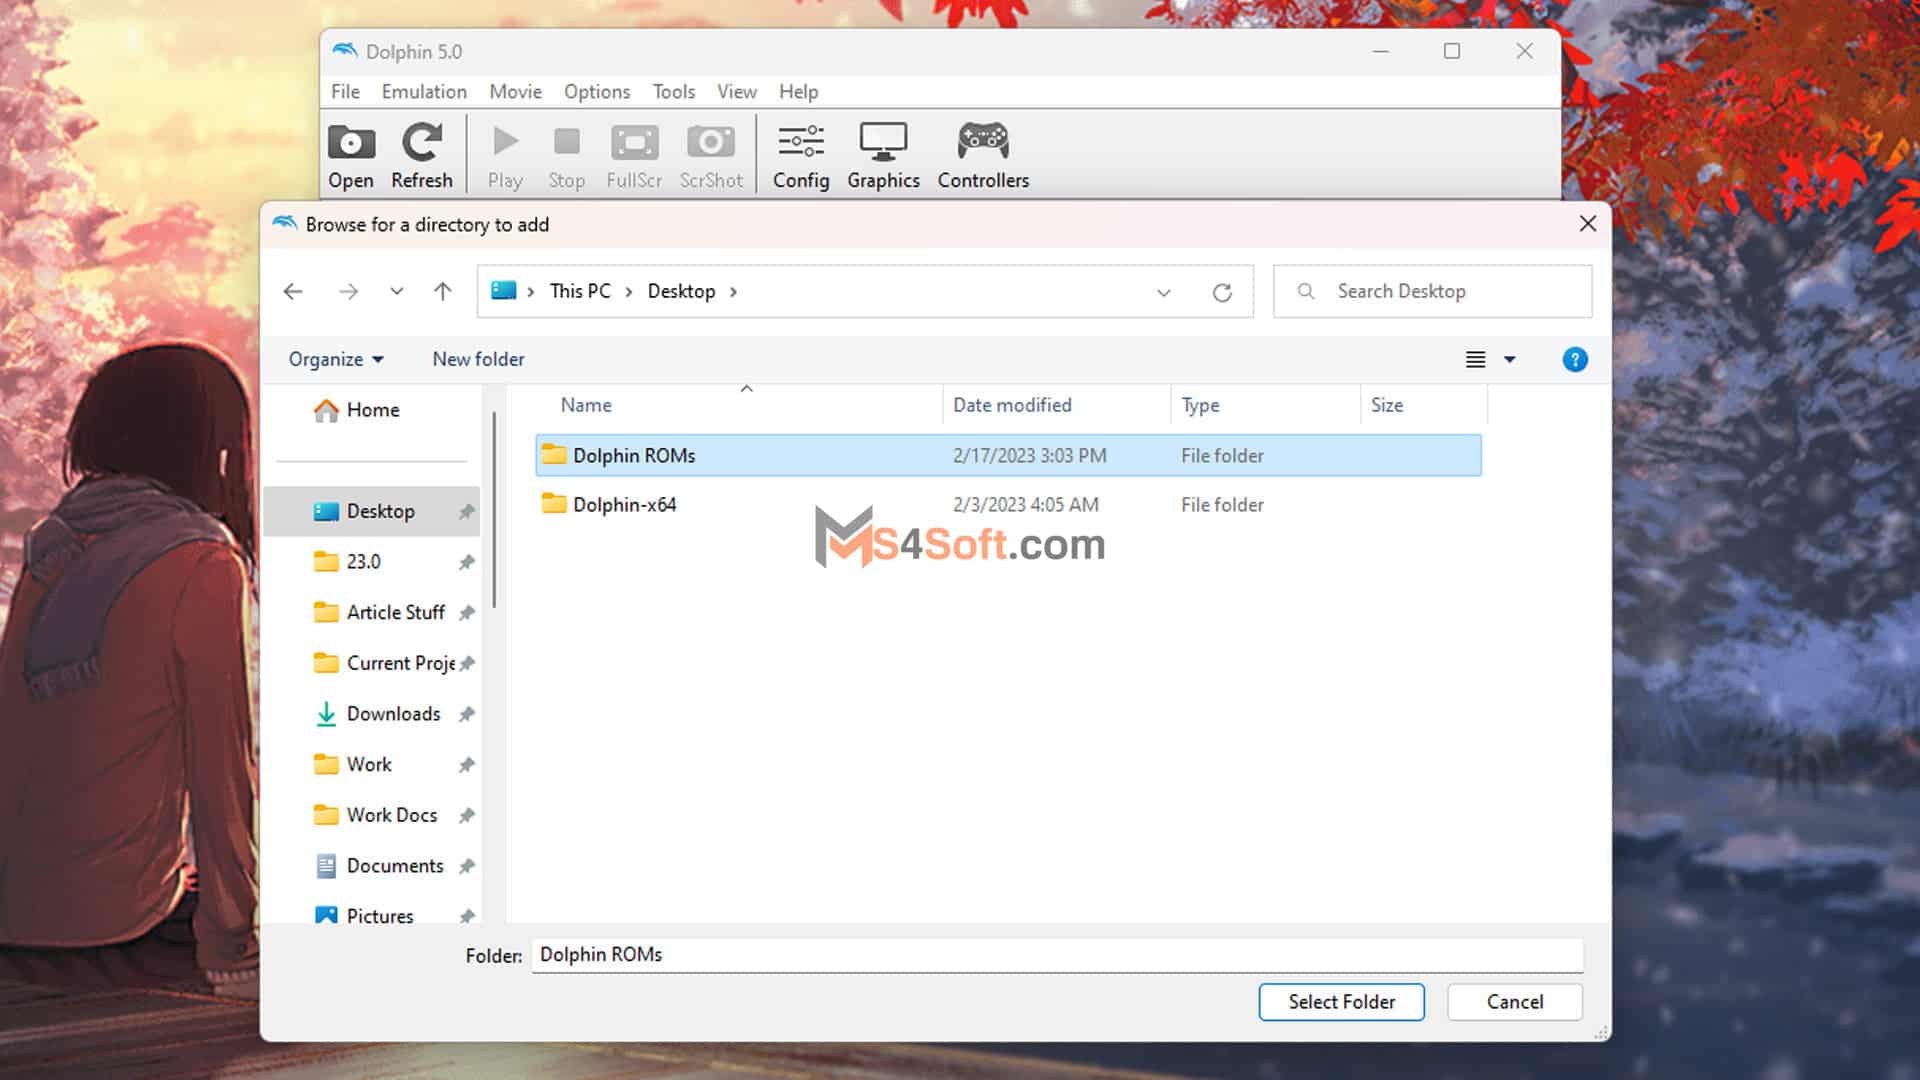Click the Open toolbar icon in Dolphin

click(x=351, y=156)
